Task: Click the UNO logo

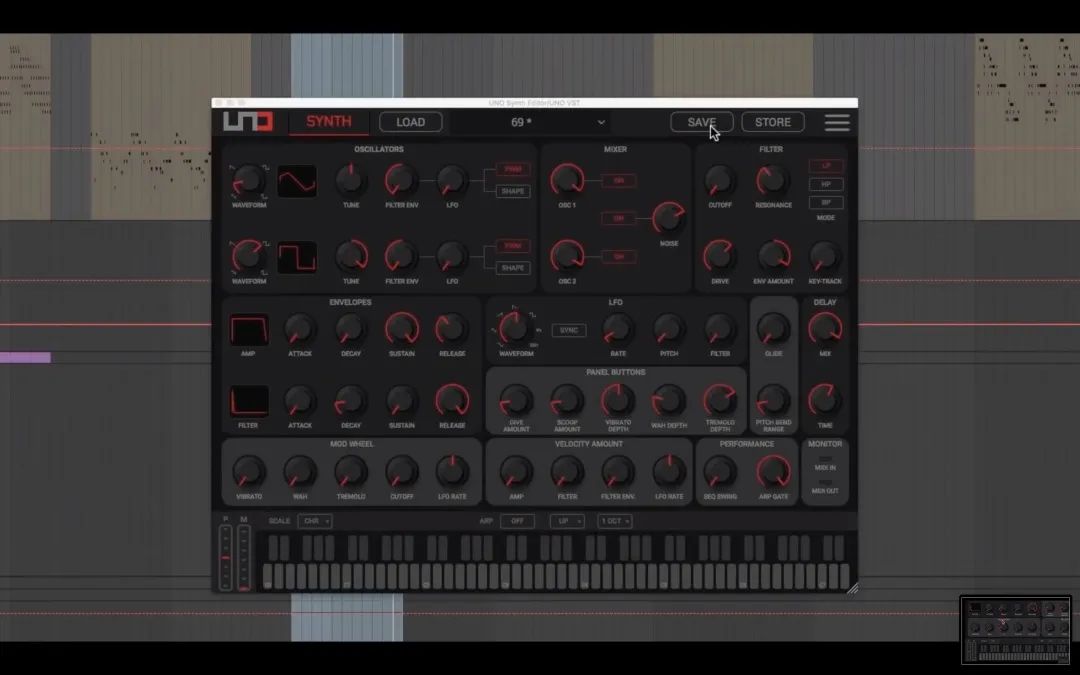Action: click(248, 122)
